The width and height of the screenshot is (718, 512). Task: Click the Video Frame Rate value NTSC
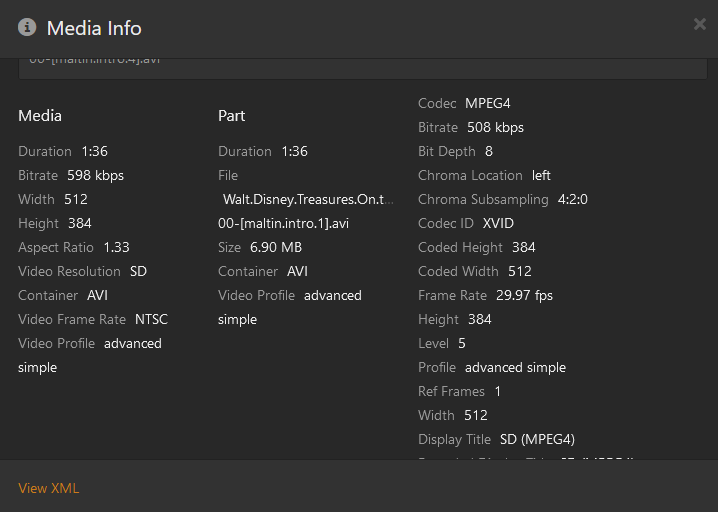click(152, 319)
